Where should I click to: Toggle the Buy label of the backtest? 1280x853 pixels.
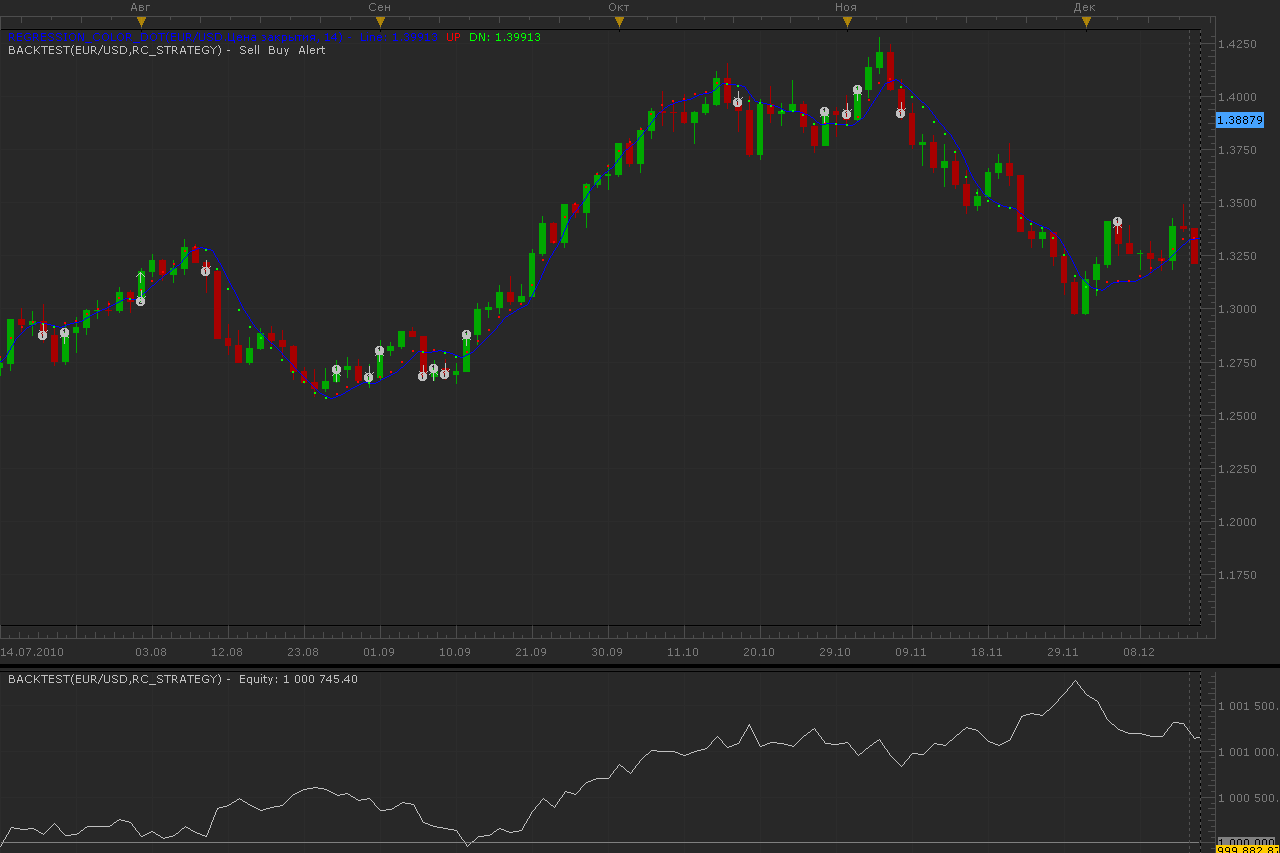click(279, 50)
